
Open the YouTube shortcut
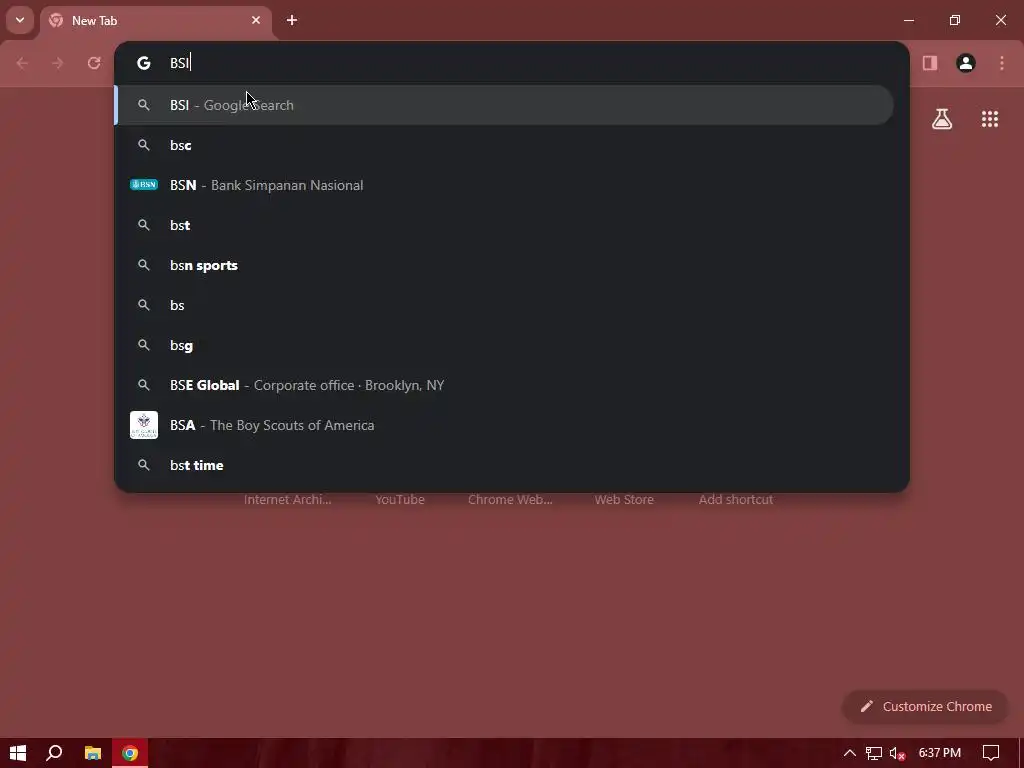point(400,500)
